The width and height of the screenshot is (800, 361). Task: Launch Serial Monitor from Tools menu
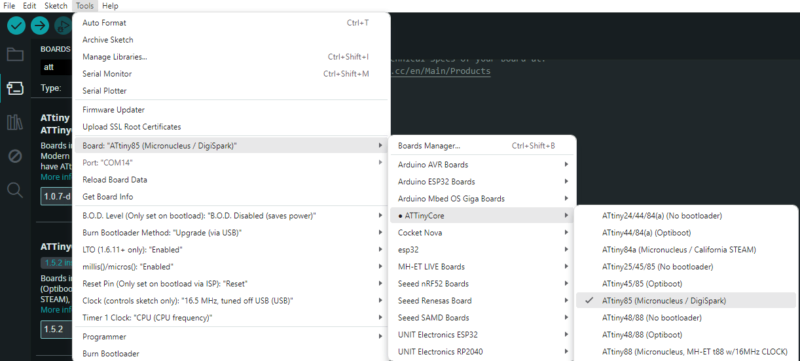pyautogui.click(x=232, y=74)
